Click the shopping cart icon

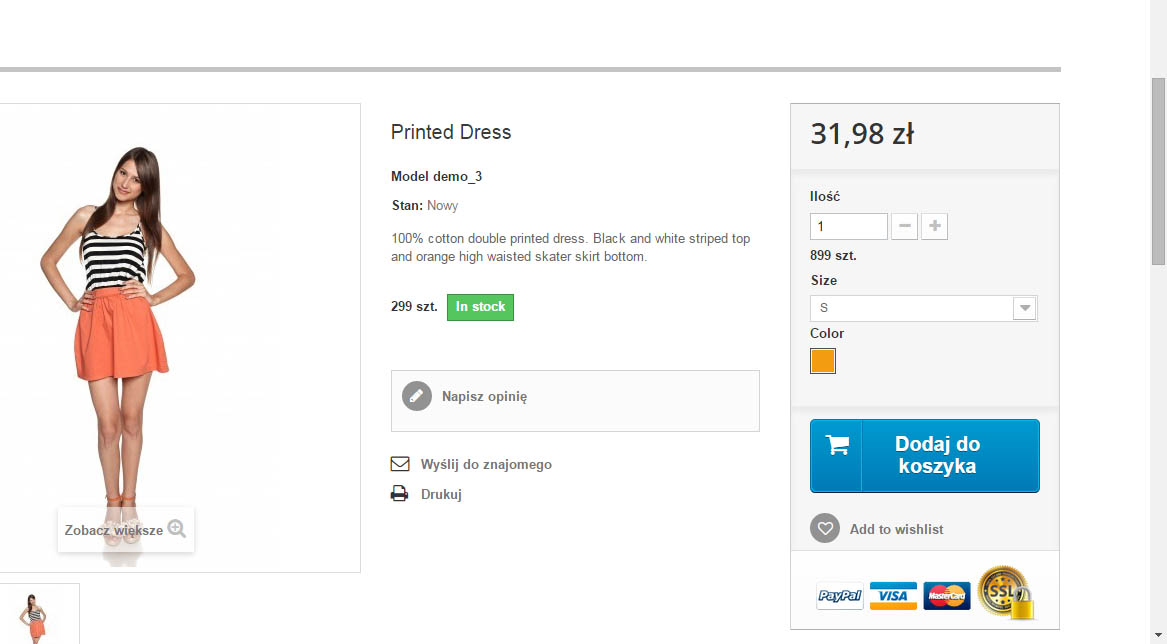coord(837,446)
